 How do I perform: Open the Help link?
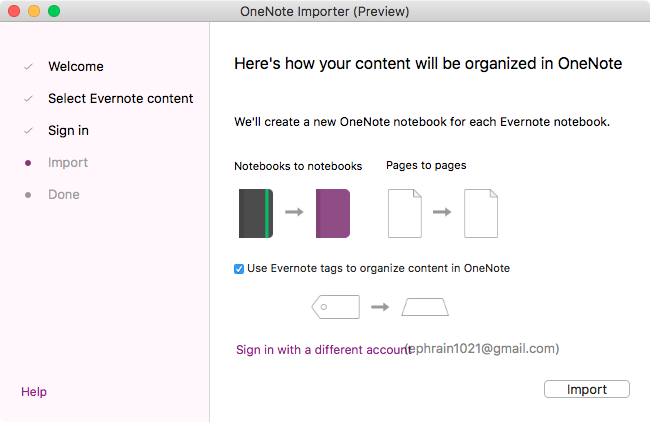[34, 392]
